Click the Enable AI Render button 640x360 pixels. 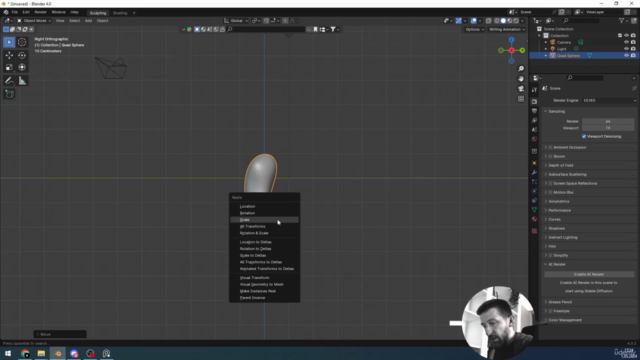pyautogui.click(x=589, y=274)
